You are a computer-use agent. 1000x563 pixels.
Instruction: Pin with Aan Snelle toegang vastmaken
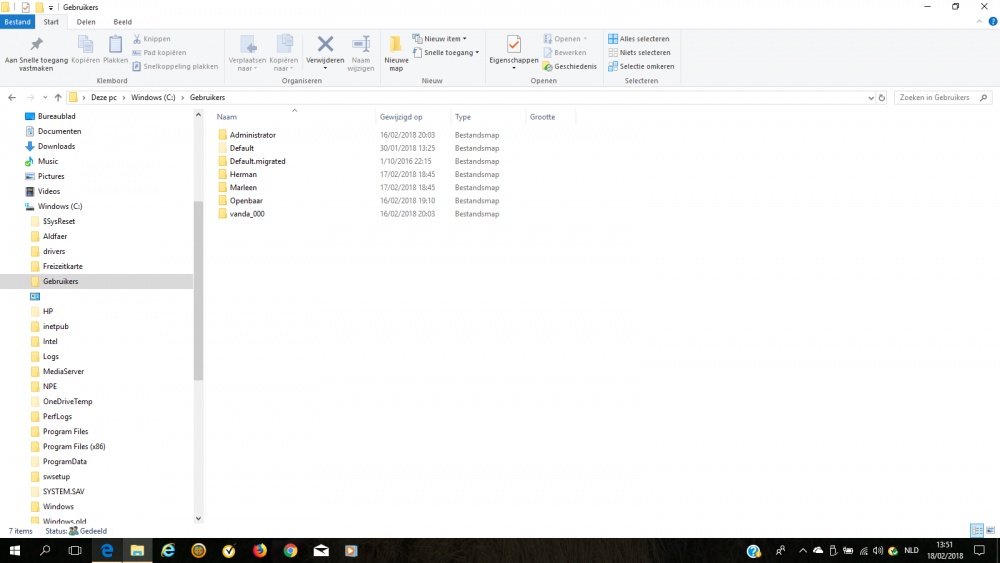[36, 52]
